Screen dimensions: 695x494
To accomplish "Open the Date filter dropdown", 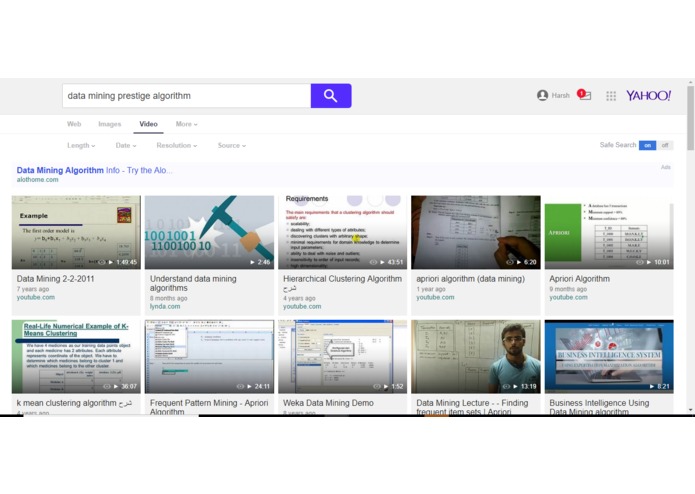I will click(x=126, y=145).
